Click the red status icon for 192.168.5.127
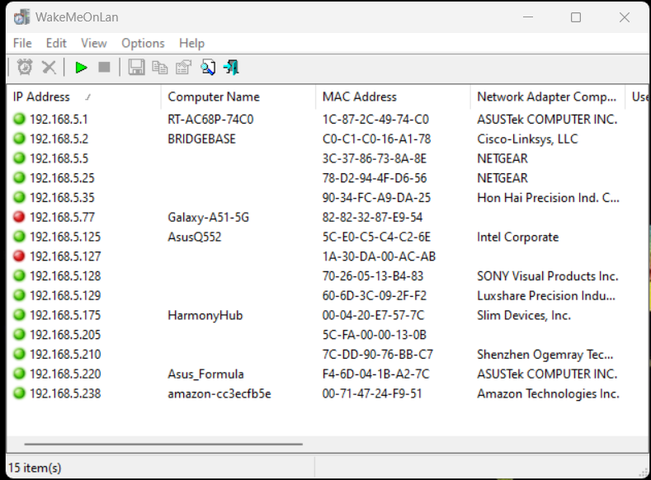Viewport: 651px width, 480px height. coord(19,256)
